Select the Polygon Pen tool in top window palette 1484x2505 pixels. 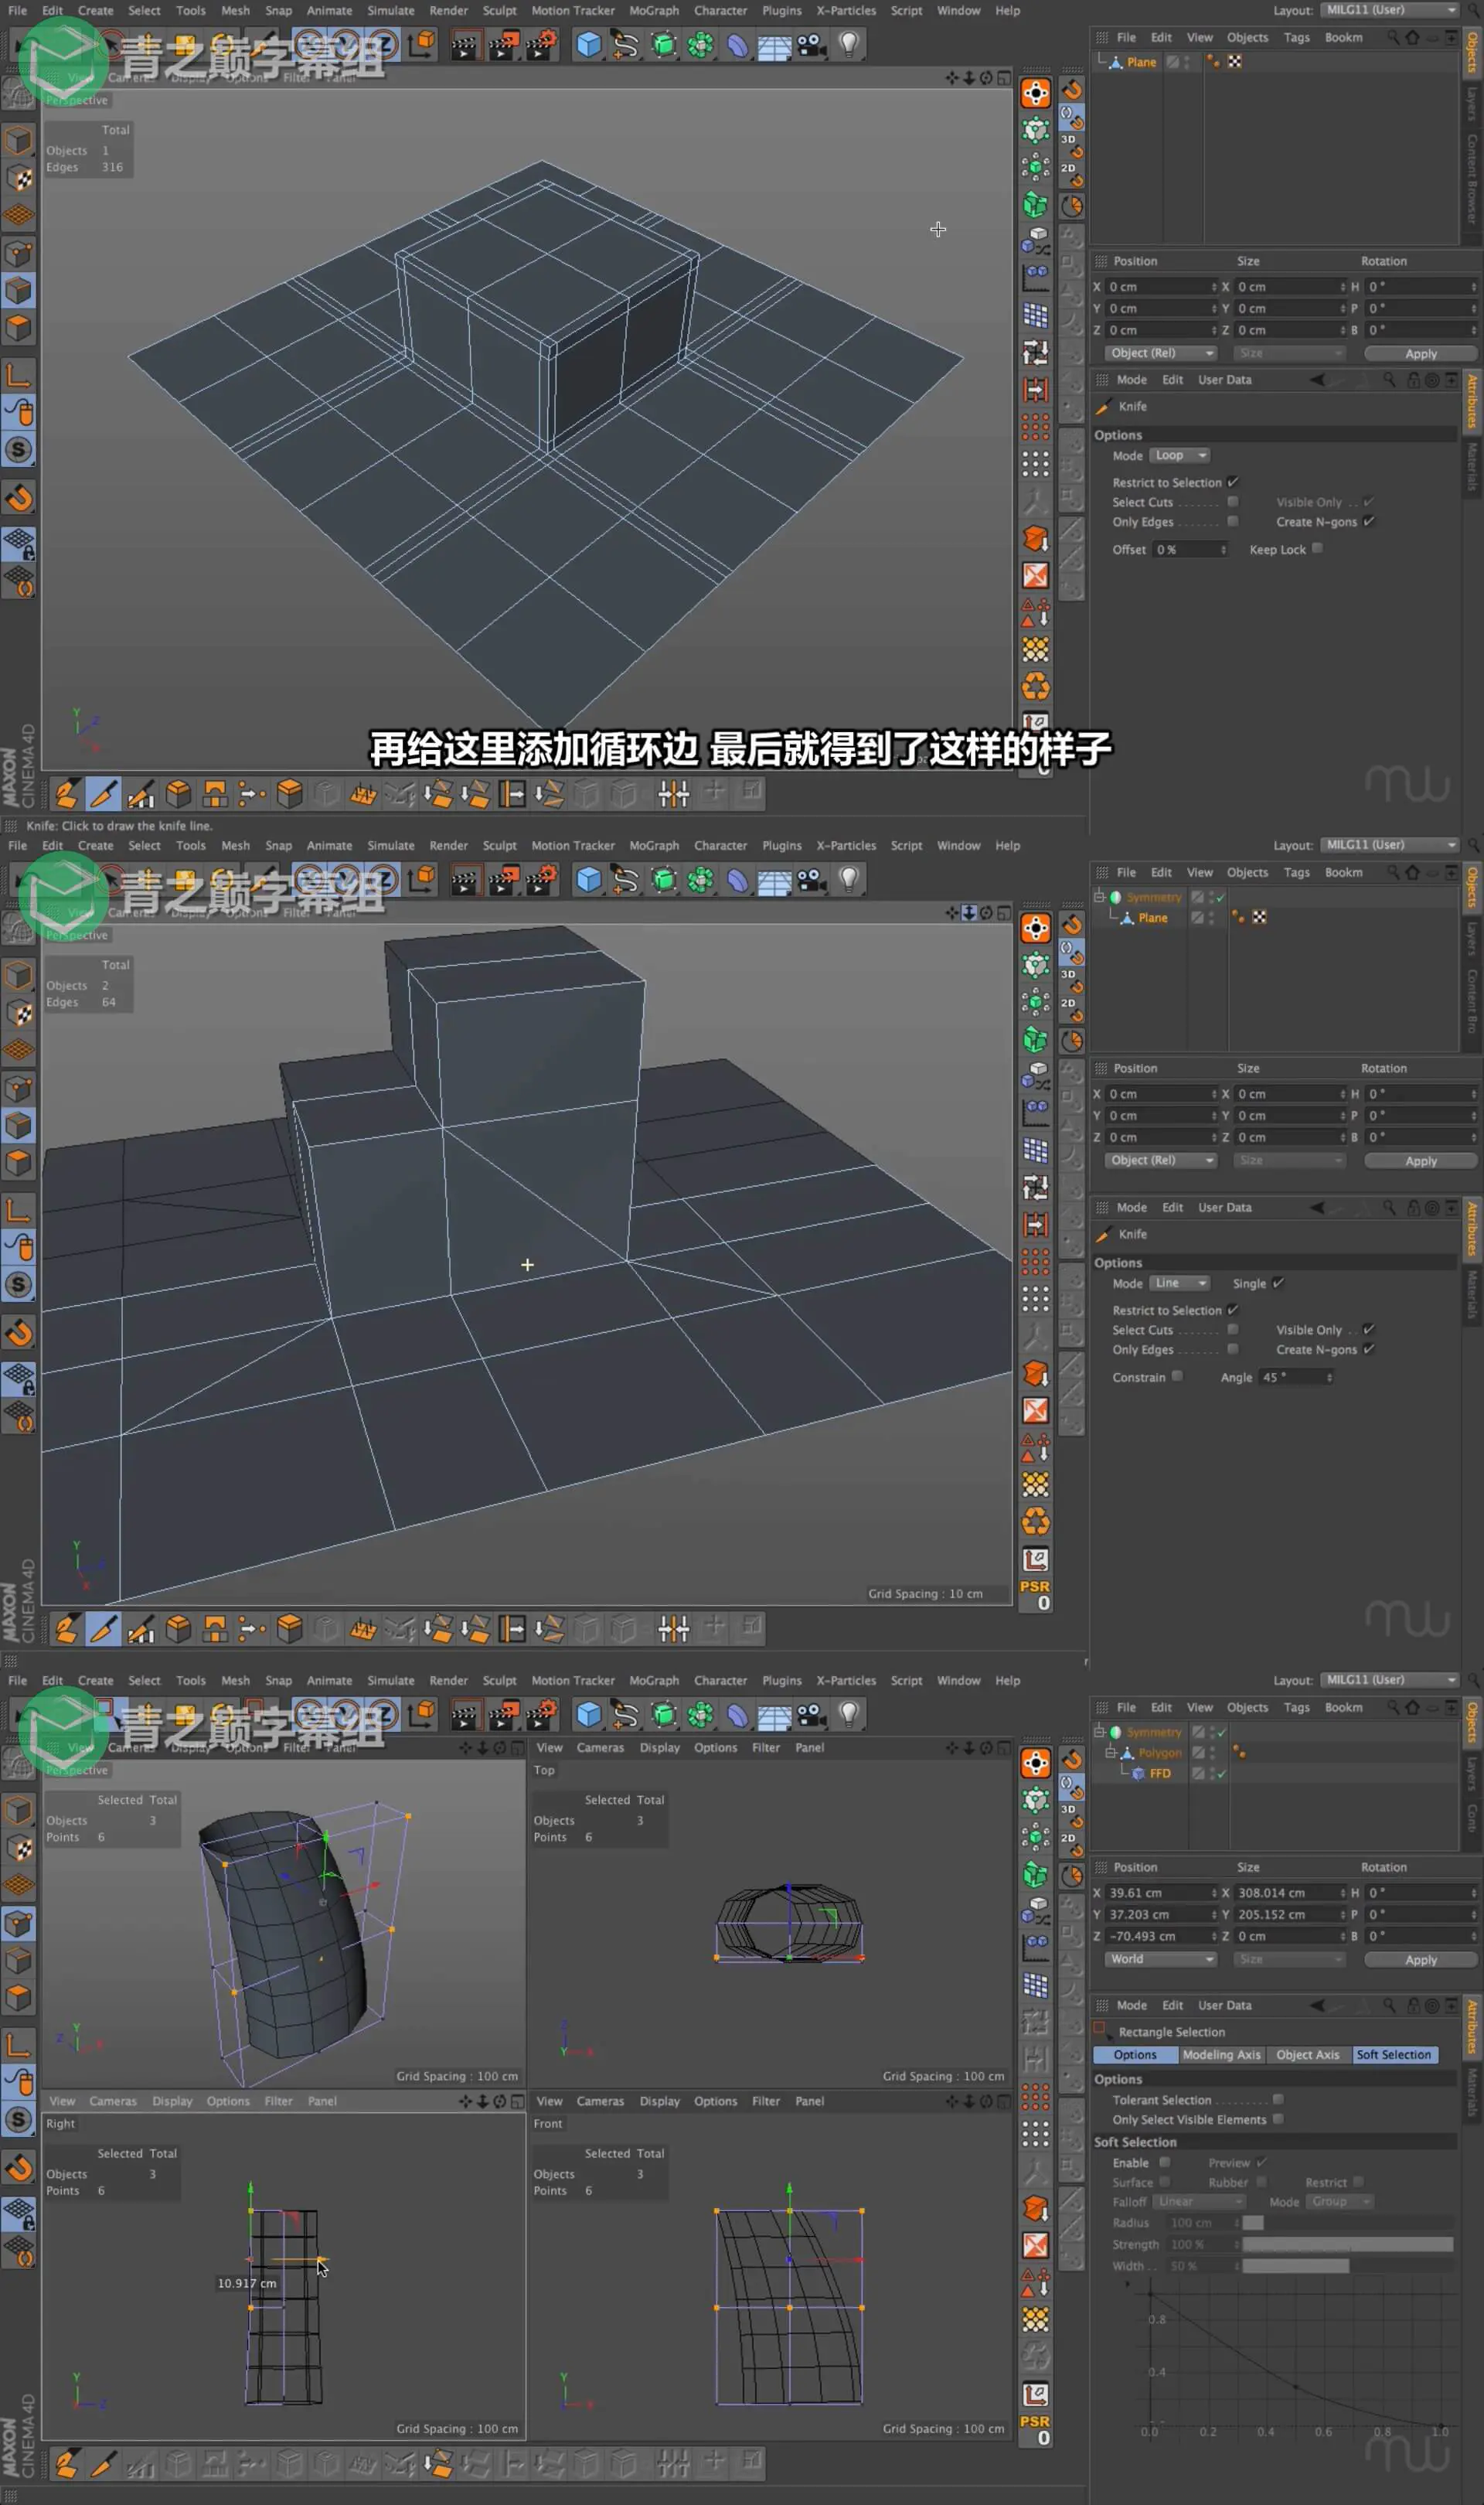click(x=66, y=795)
